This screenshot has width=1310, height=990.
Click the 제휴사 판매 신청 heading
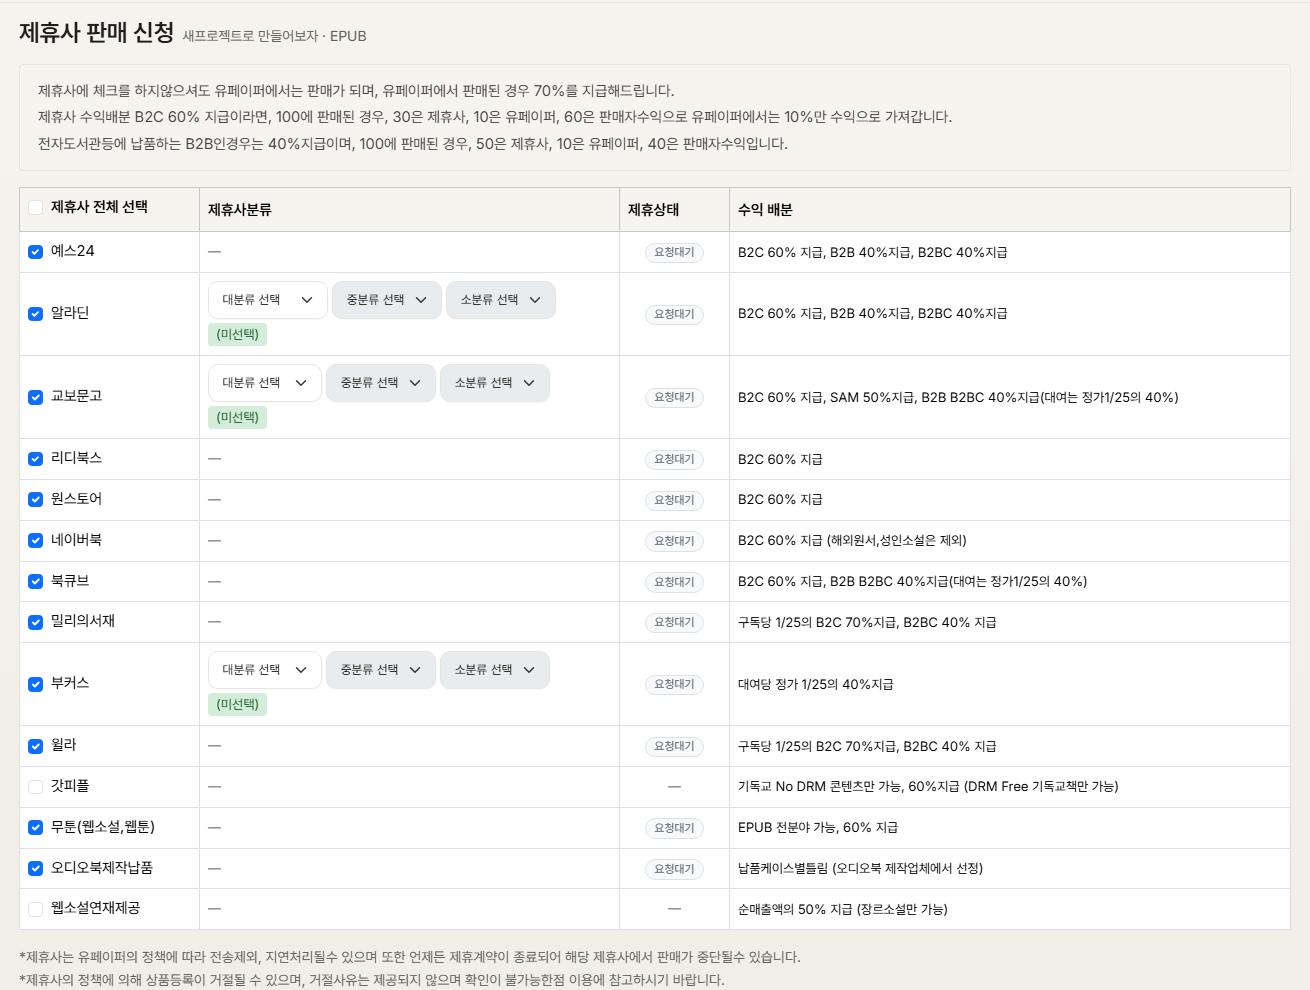pos(97,32)
